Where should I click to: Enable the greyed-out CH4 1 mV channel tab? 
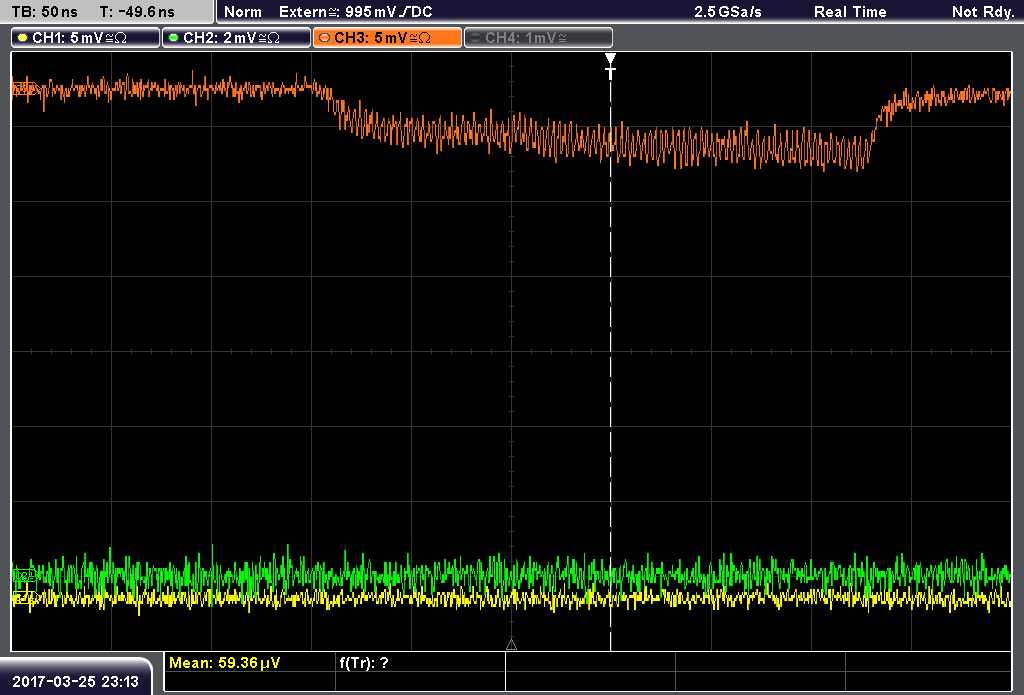[x=538, y=38]
